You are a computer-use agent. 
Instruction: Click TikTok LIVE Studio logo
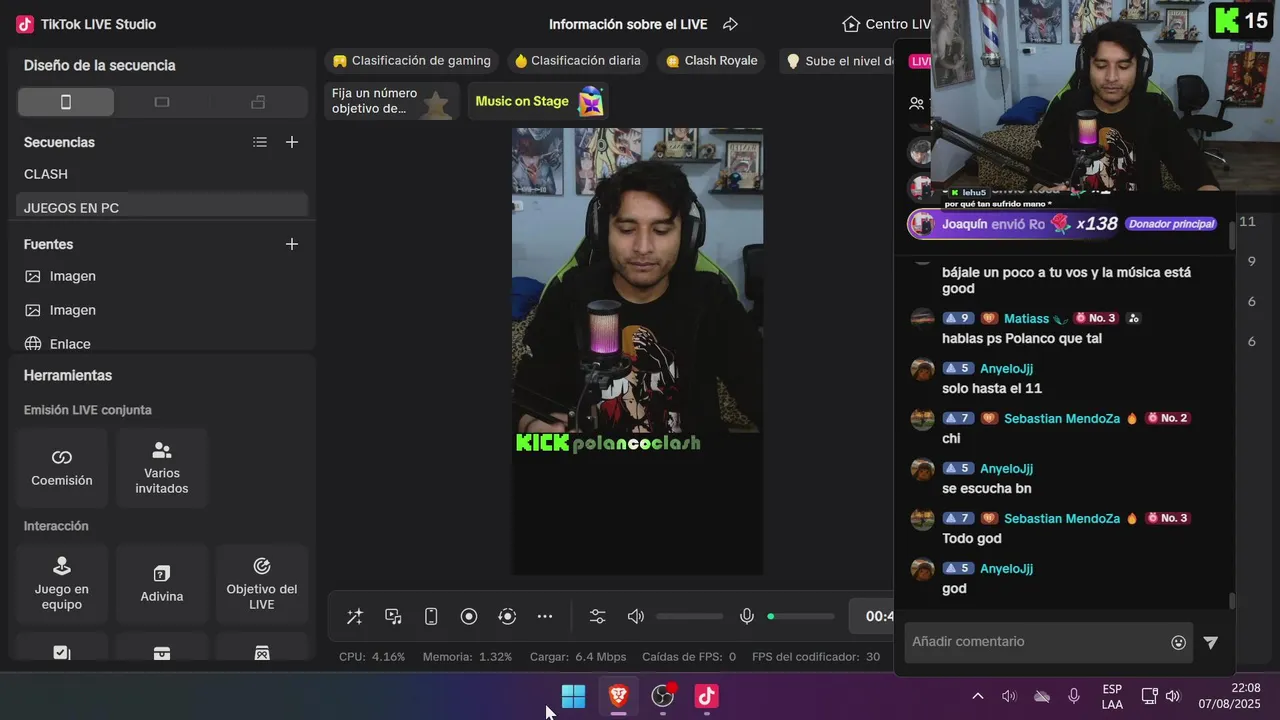[25, 24]
